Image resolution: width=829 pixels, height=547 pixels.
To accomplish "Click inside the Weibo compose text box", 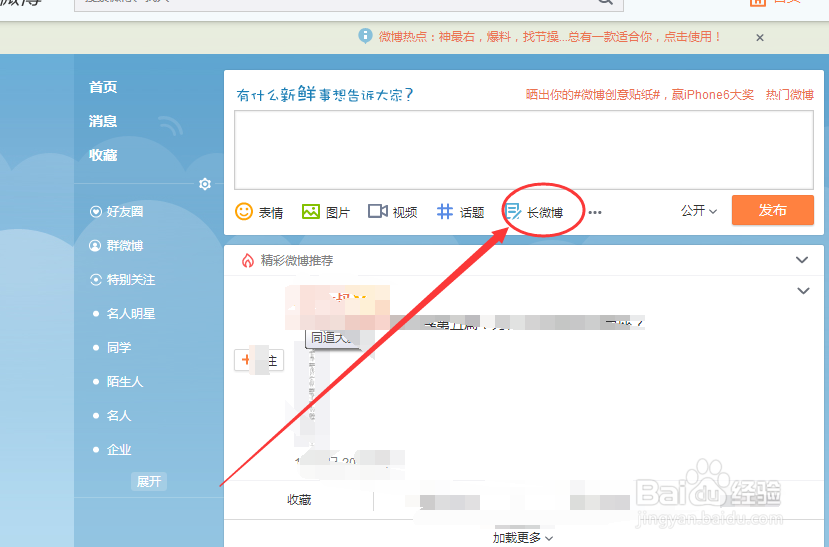I will [x=523, y=150].
